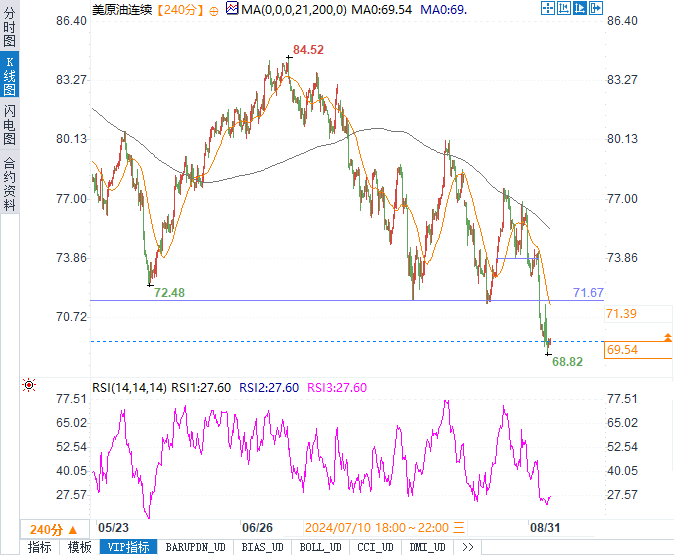Click the RSI1:27.60 value
The width and height of the screenshot is (674, 555).
[201, 388]
